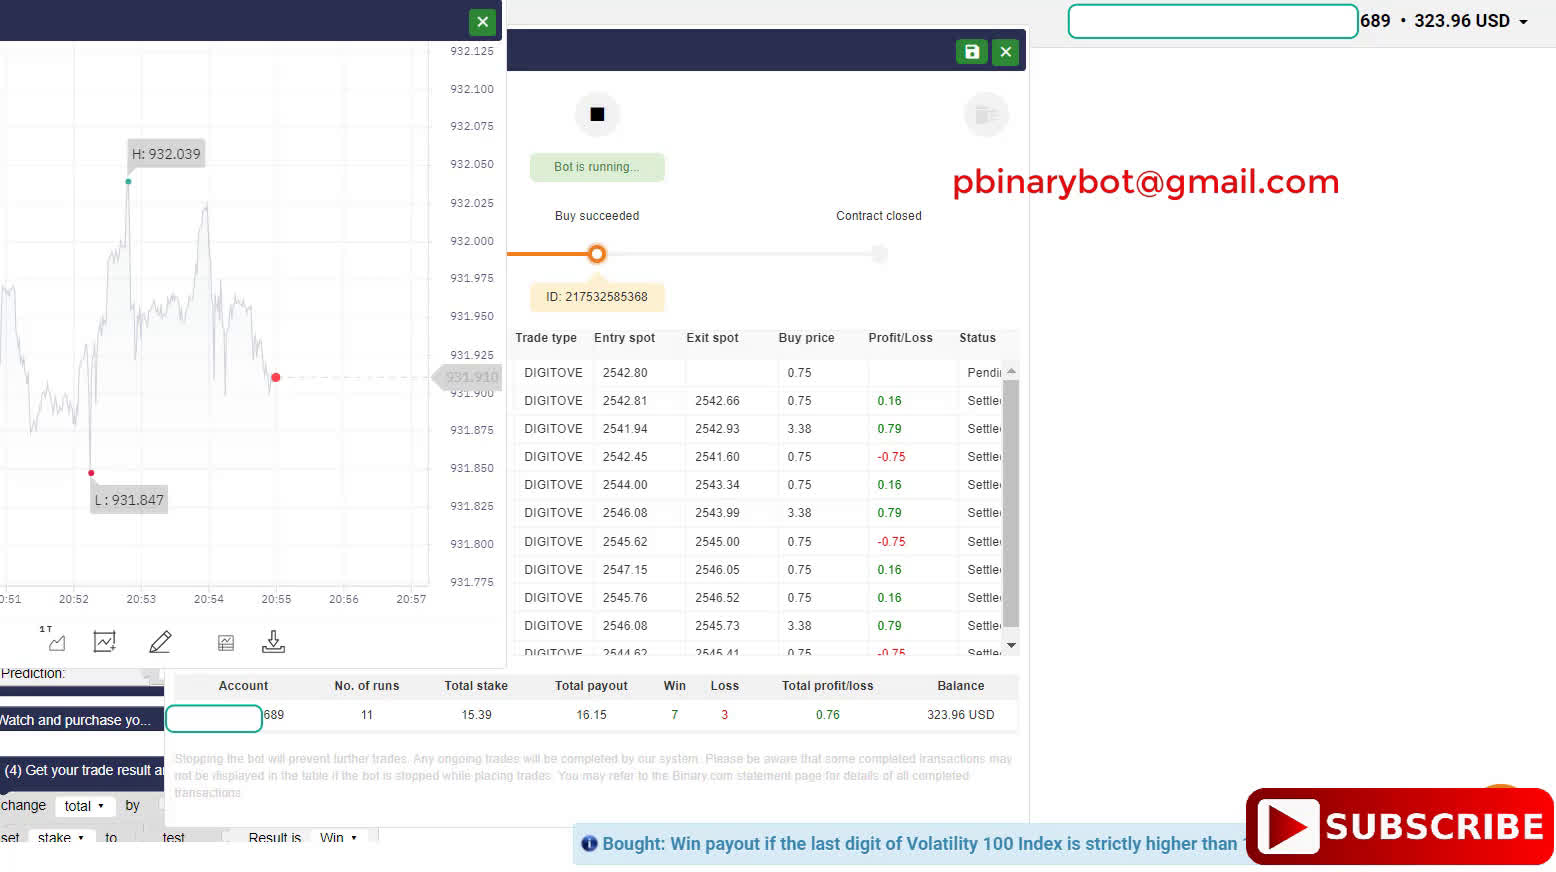Screen dimensions: 1556x872
Task: Open the chart comparison icon
Action: point(226,641)
